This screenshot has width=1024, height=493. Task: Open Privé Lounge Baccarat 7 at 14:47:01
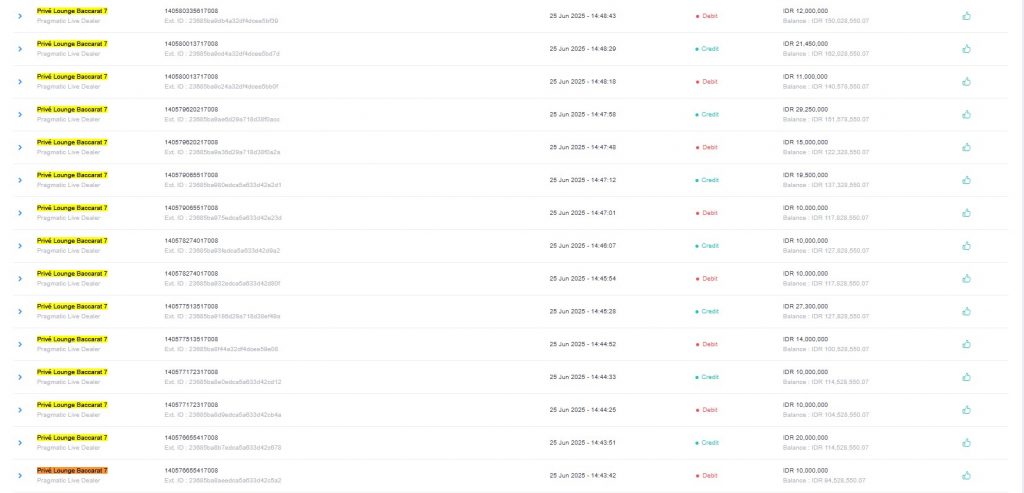pyautogui.click(x=72, y=208)
